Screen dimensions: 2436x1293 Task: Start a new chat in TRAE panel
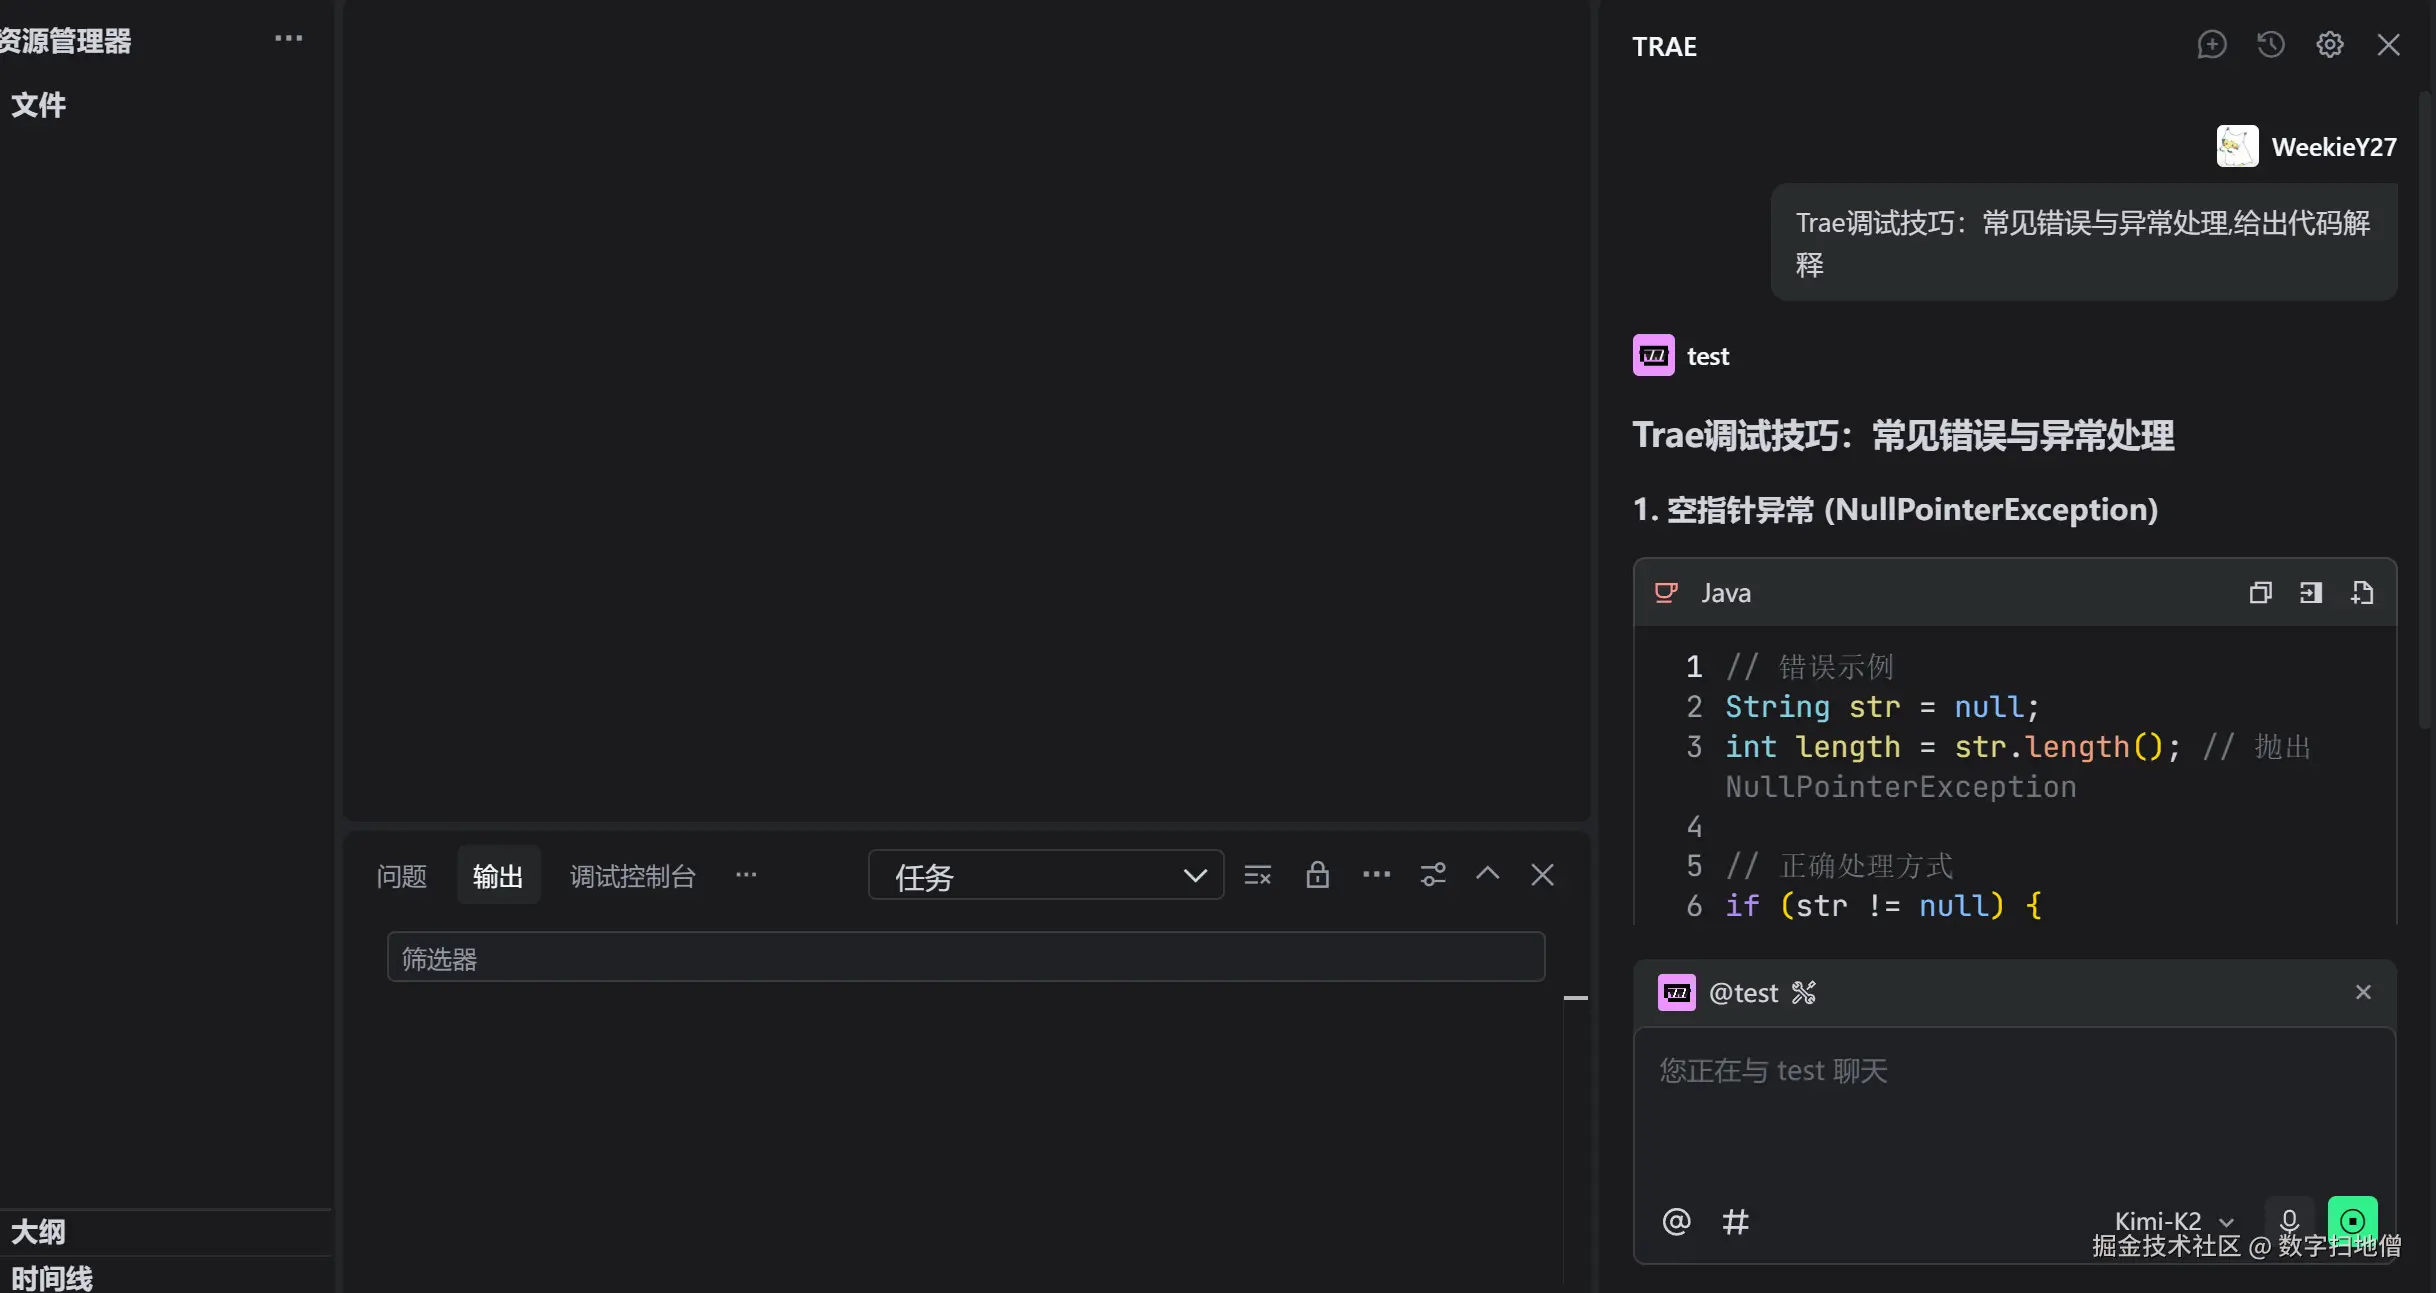click(x=2212, y=45)
